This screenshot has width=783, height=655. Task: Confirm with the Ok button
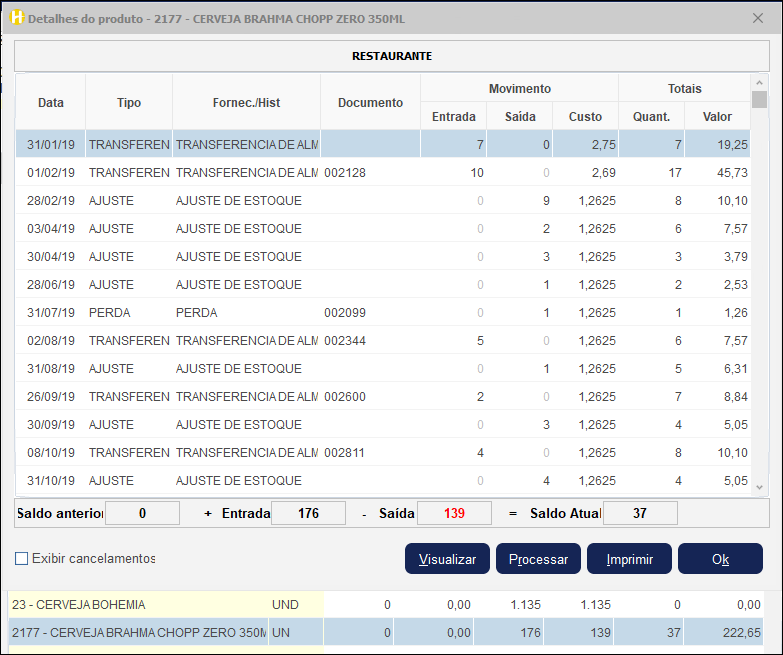click(720, 559)
